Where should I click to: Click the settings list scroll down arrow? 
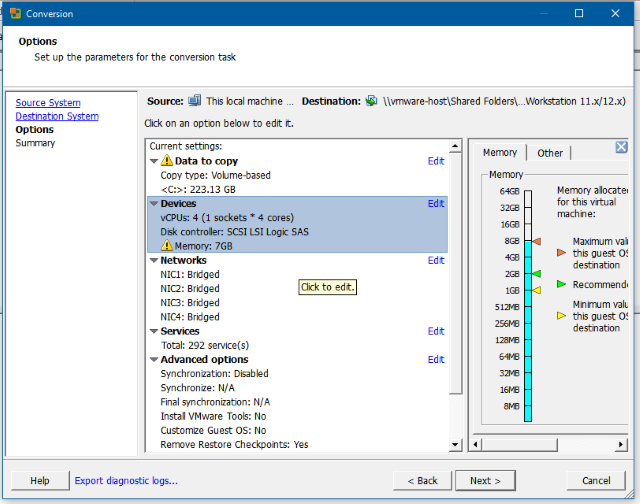pos(456,443)
